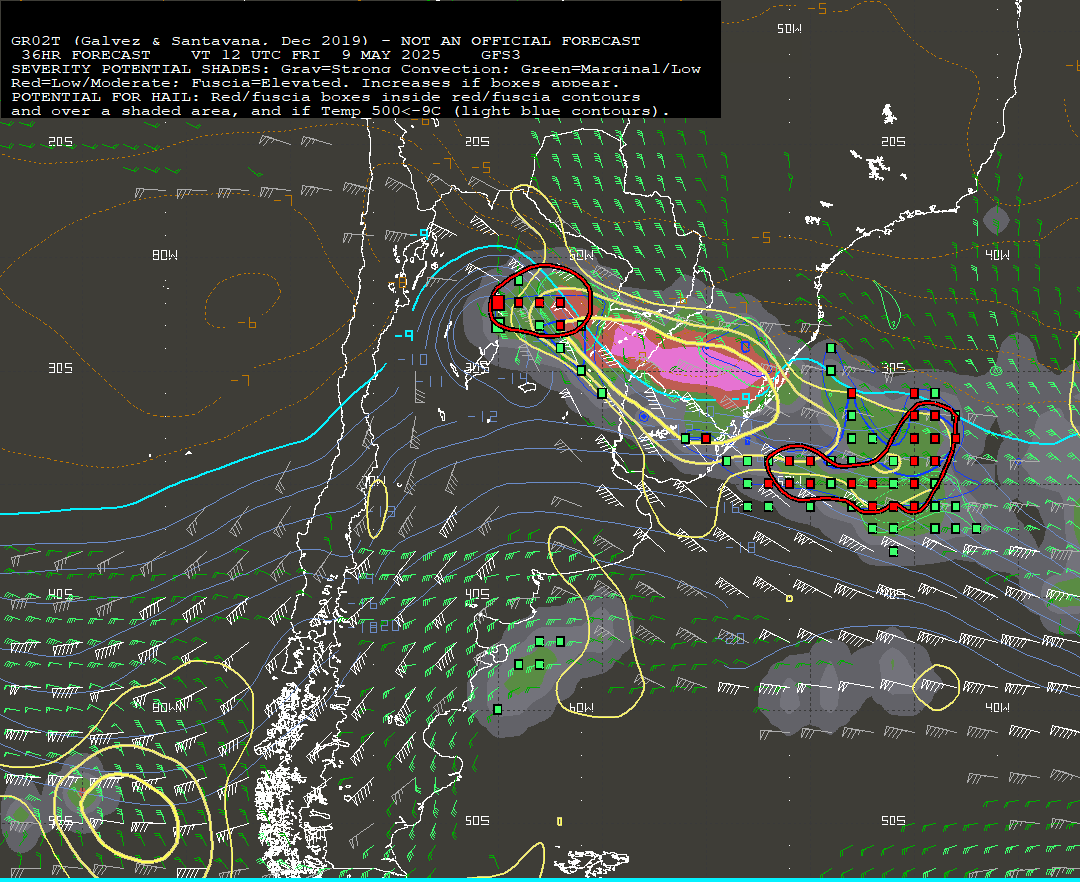The width and height of the screenshot is (1080, 882).
Task: Click the 'GR02T' product name in the header
Action: coord(36,41)
